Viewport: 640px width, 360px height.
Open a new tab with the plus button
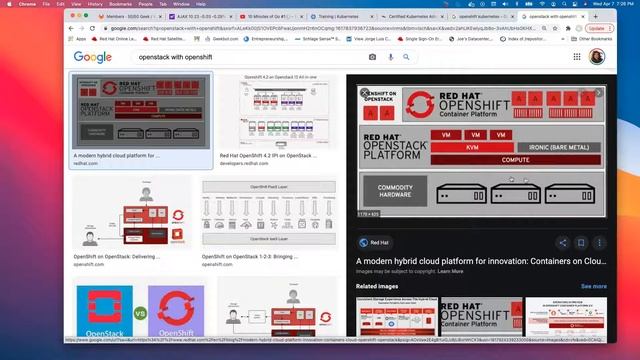click(596, 17)
